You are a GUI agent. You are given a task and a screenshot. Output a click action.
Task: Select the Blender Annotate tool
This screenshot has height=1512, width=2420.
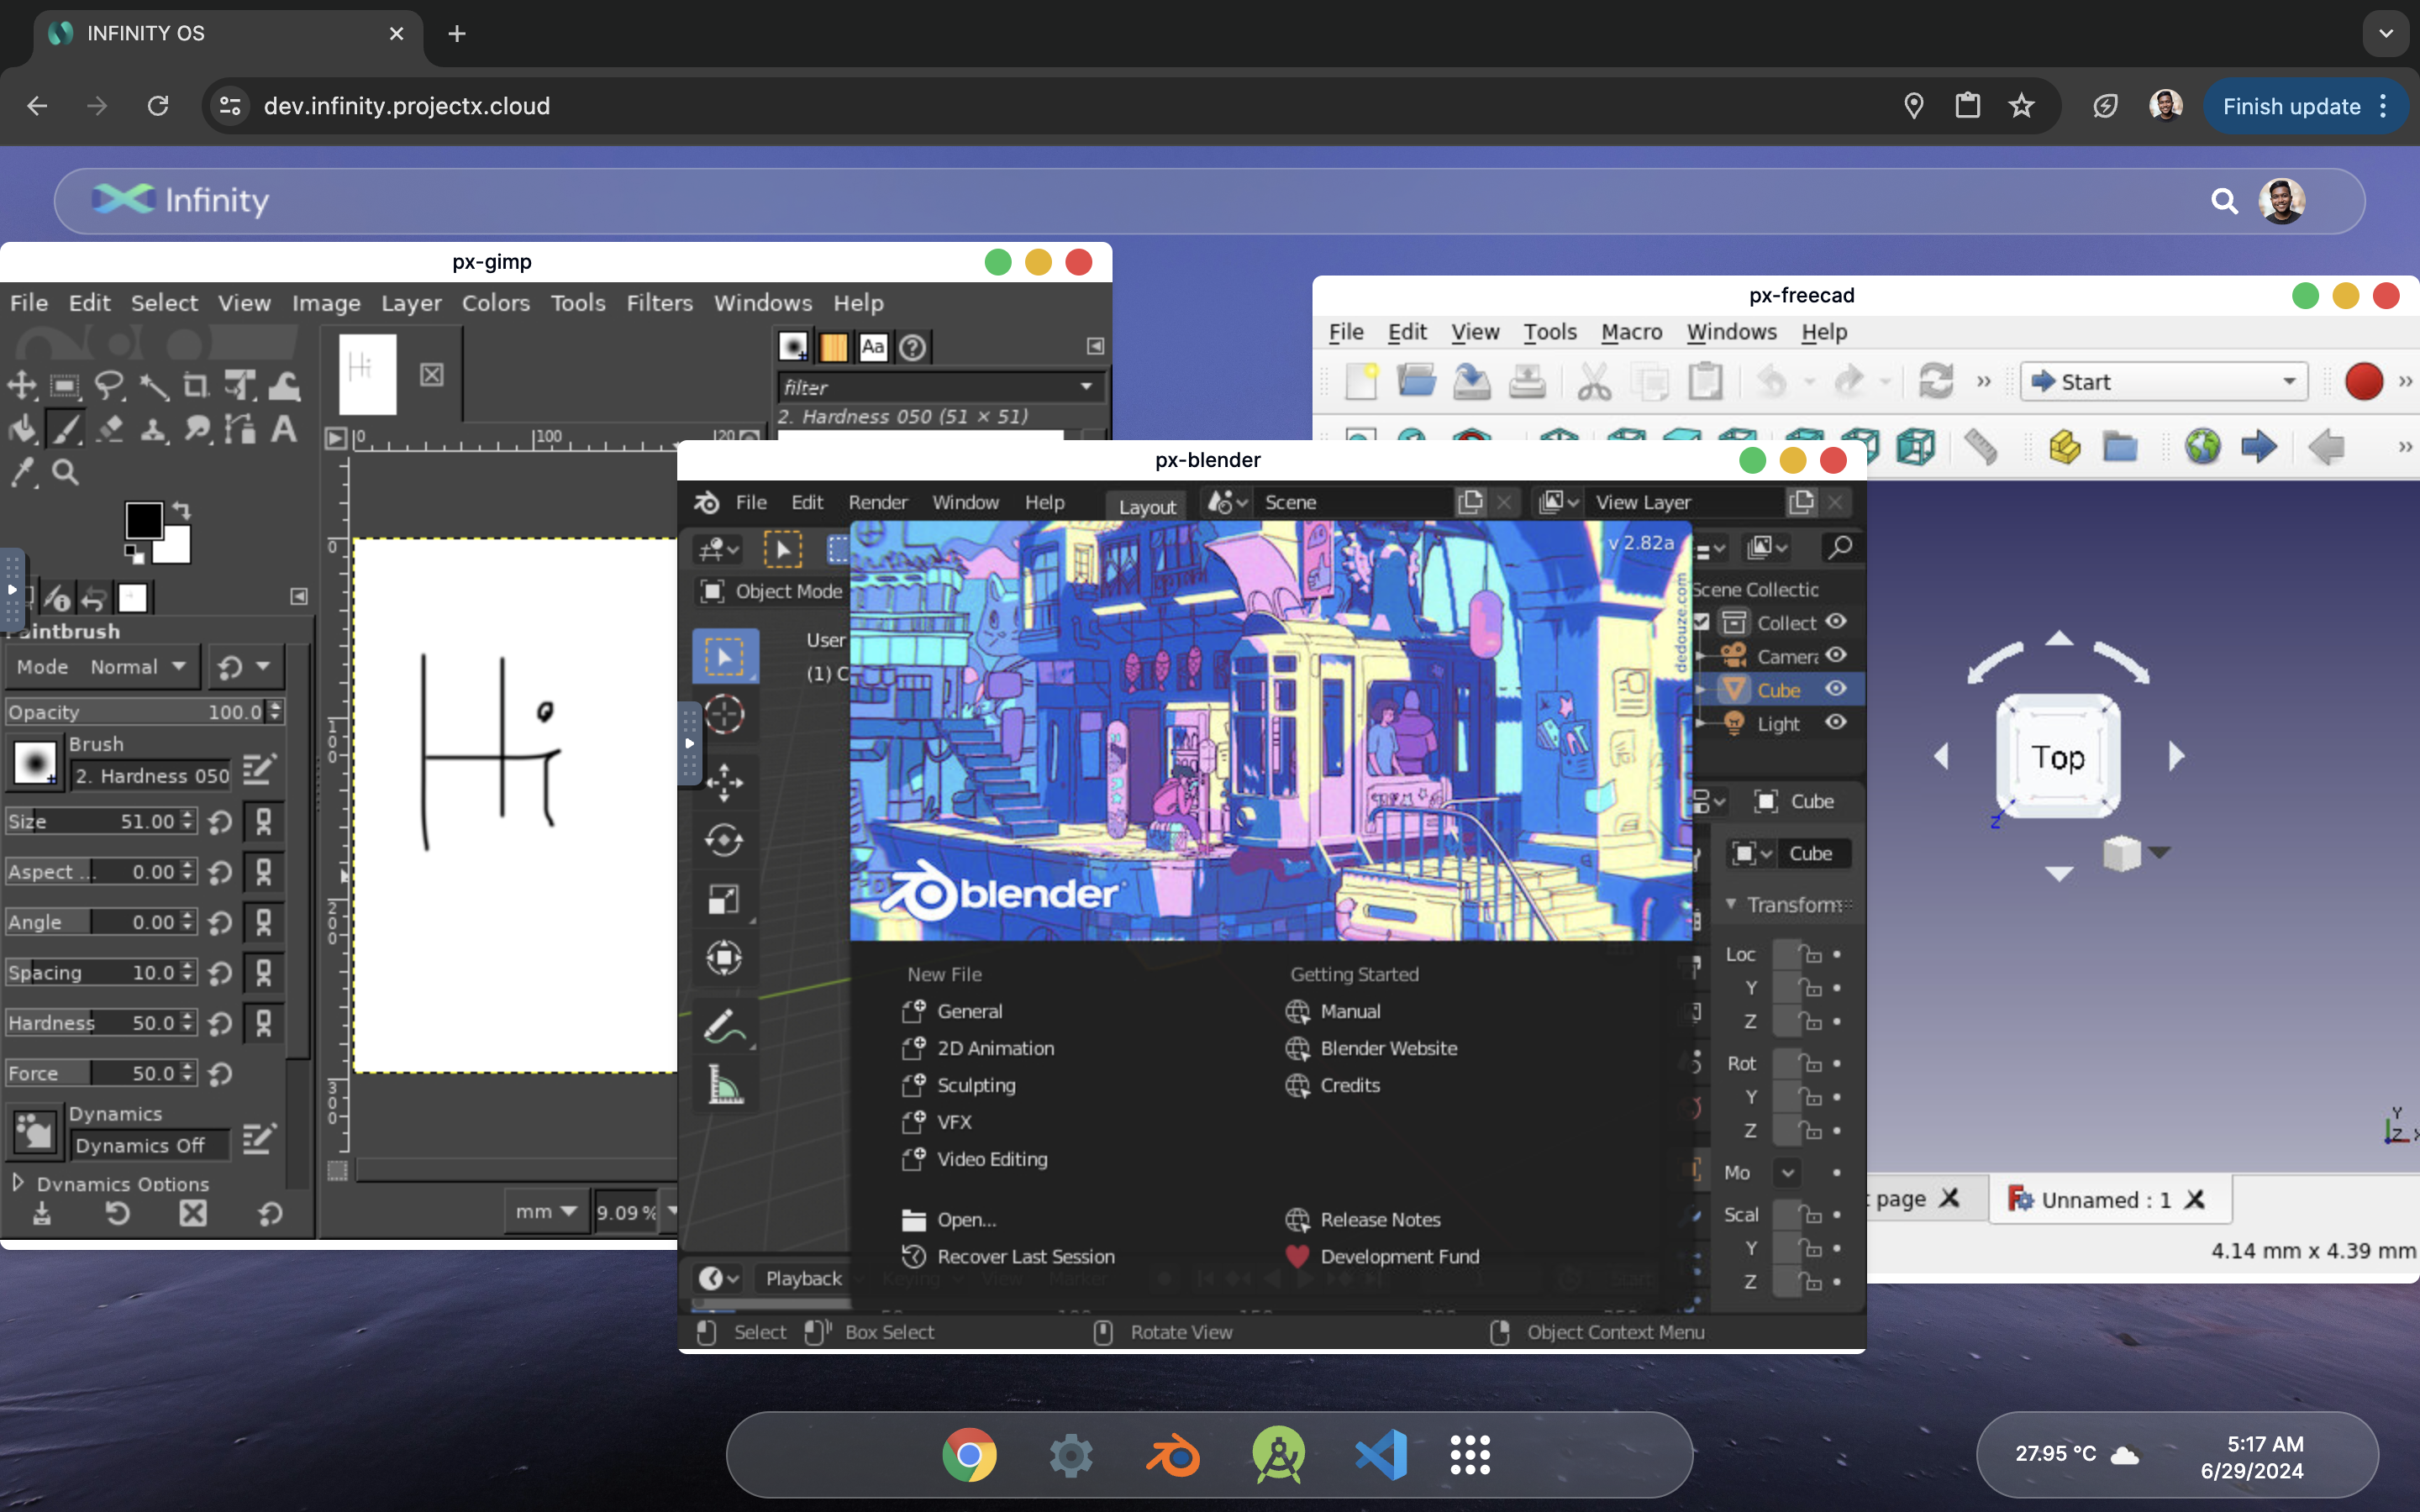tap(725, 1026)
